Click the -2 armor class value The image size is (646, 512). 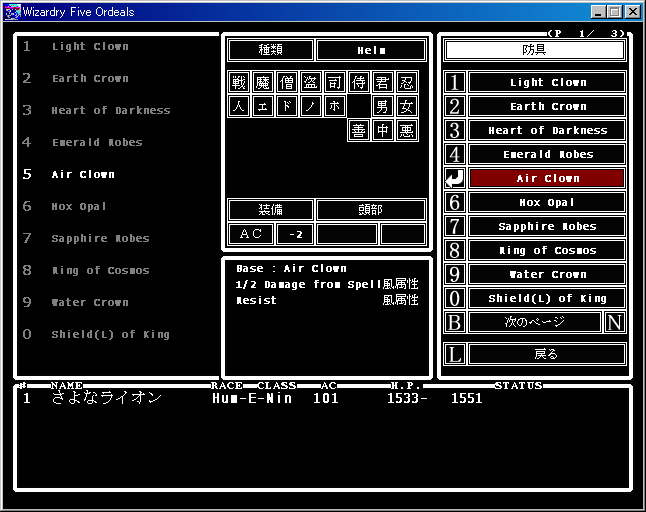click(x=295, y=234)
